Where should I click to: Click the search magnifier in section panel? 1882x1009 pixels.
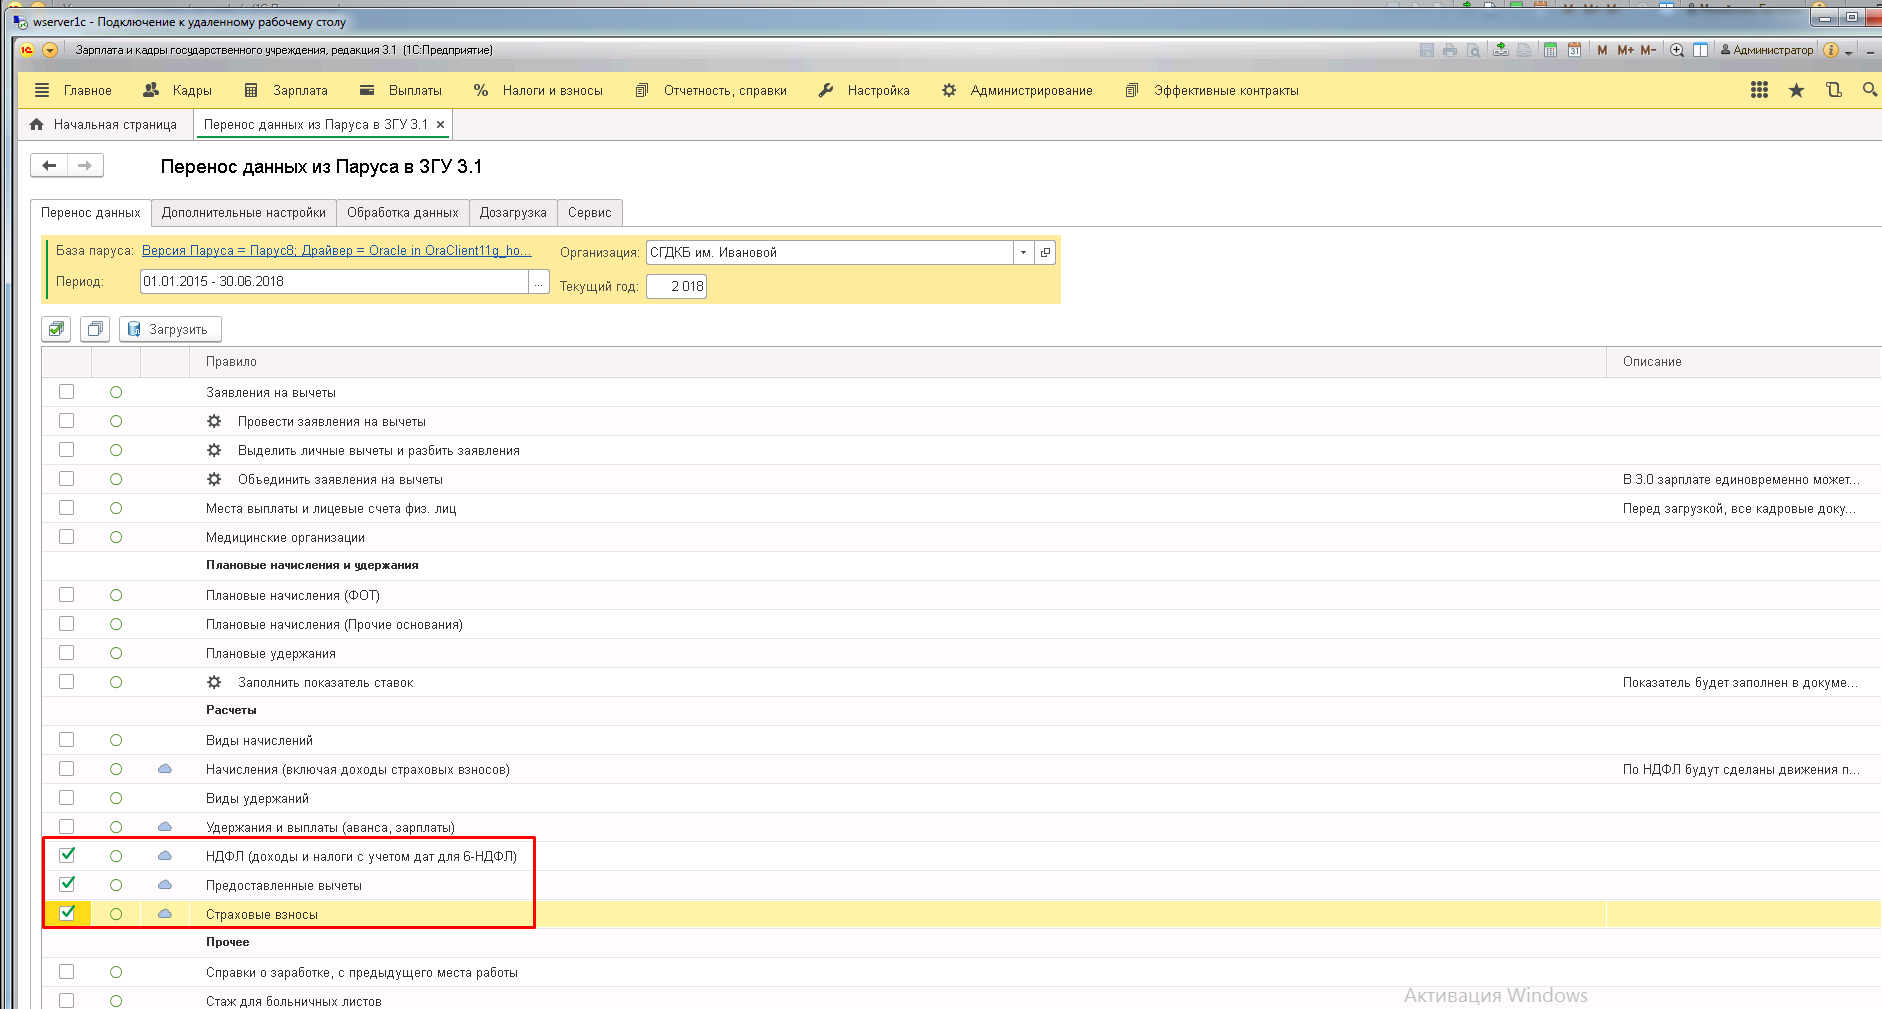pos(1869,90)
